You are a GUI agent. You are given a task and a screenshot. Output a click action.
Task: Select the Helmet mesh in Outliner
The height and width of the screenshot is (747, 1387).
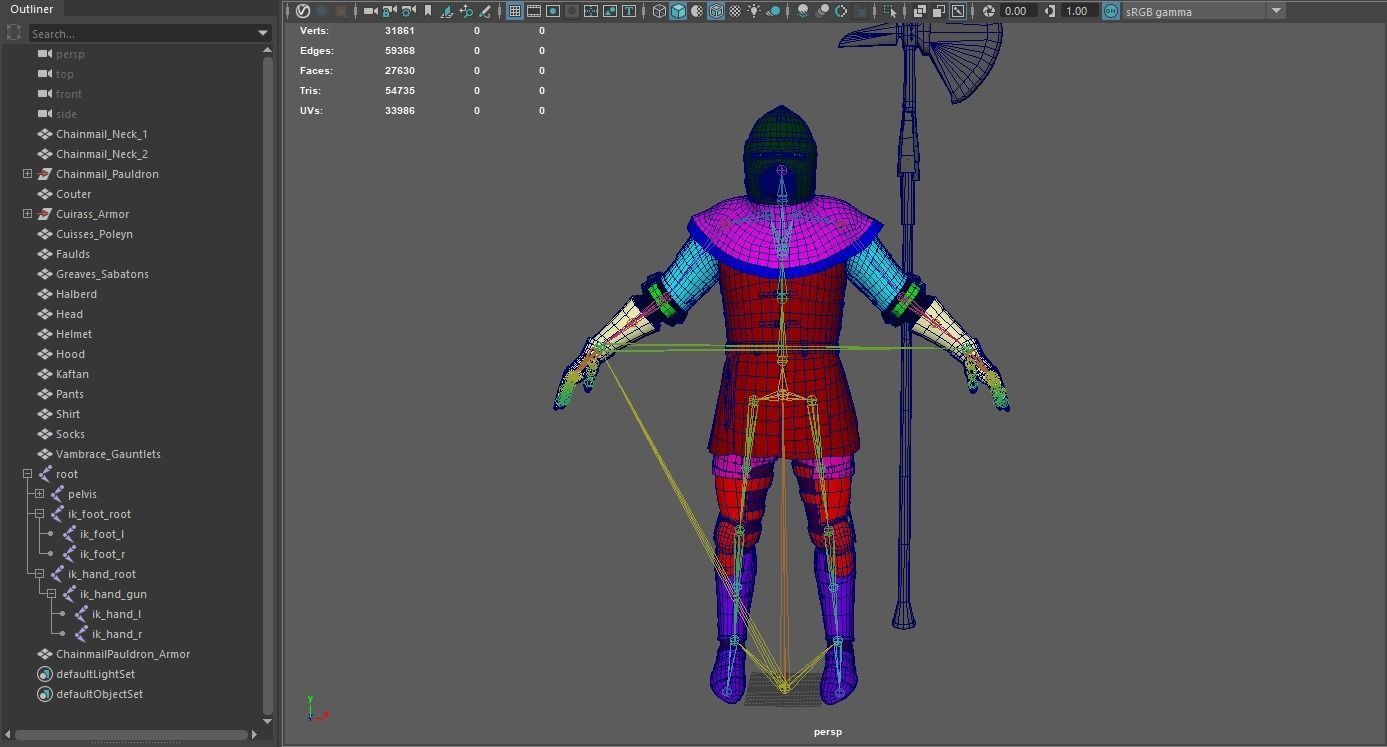point(74,334)
